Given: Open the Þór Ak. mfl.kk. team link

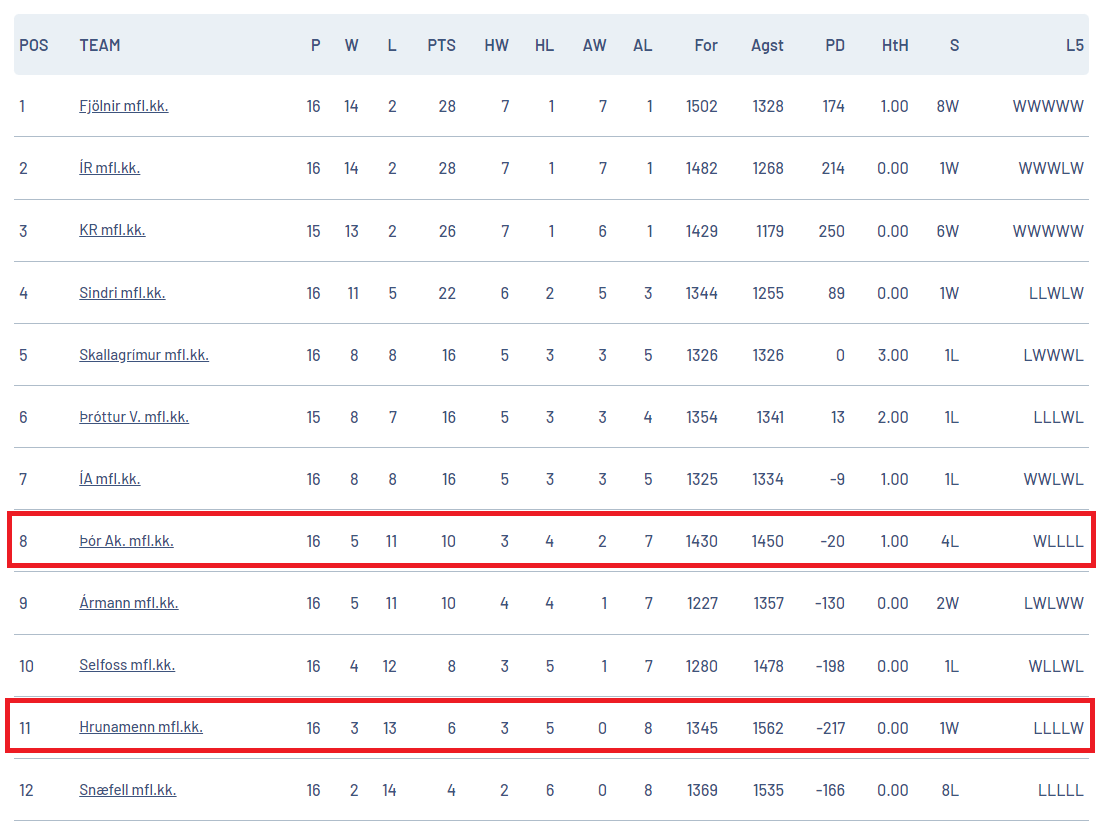Looking at the screenshot, I should click(127, 541).
